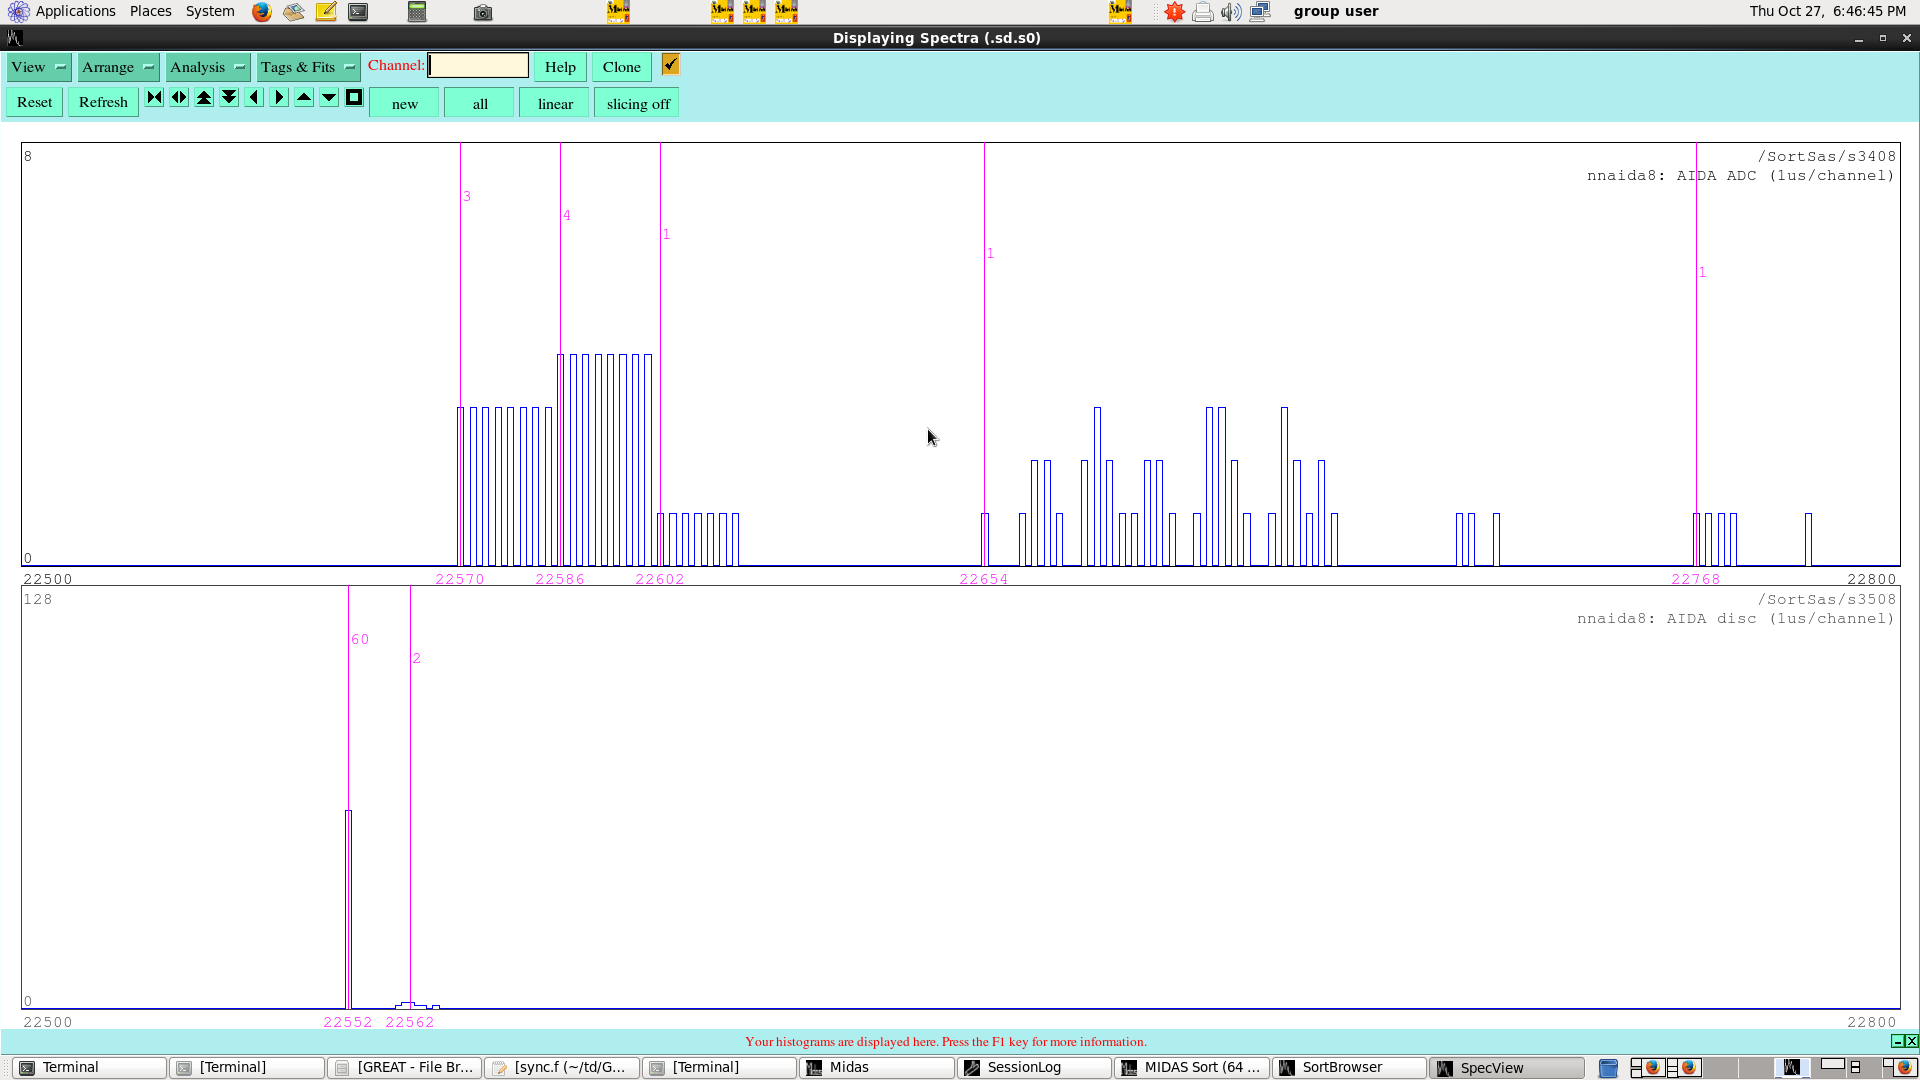Open the Analysis dropdown menu

coord(208,67)
